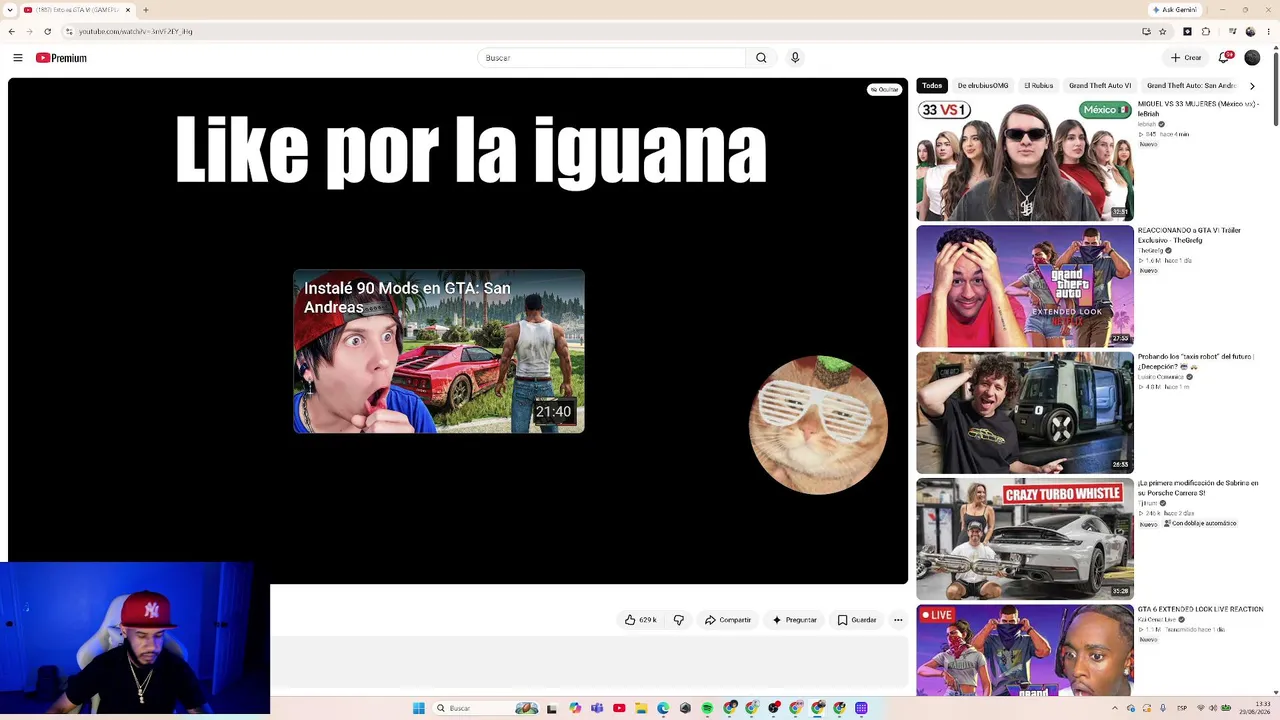Open Microsoft Teams from the taskbar
This screenshot has height=720, width=1280.
tap(597, 708)
